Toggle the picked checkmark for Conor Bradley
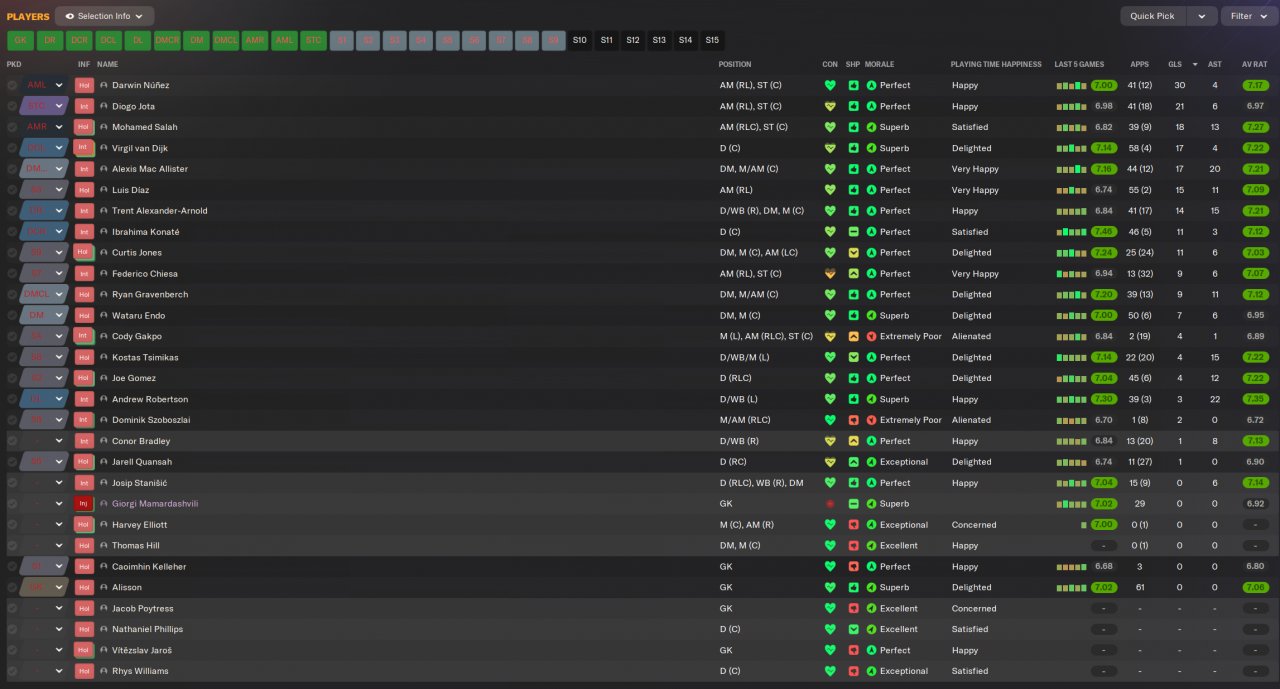Image resolution: width=1280 pixels, height=689 pixels. click(12, 441)
